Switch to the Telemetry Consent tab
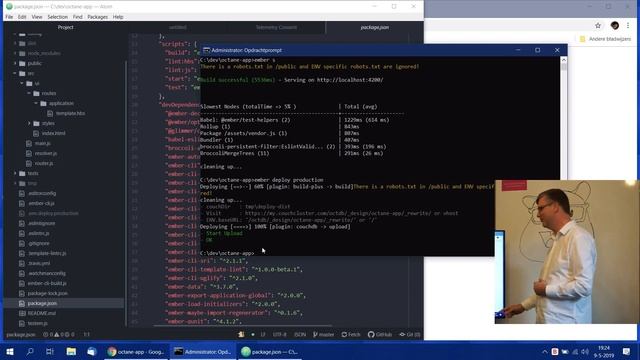Image resolution: width=640 pixels, height=360 pixels. [x=276, y=27]
